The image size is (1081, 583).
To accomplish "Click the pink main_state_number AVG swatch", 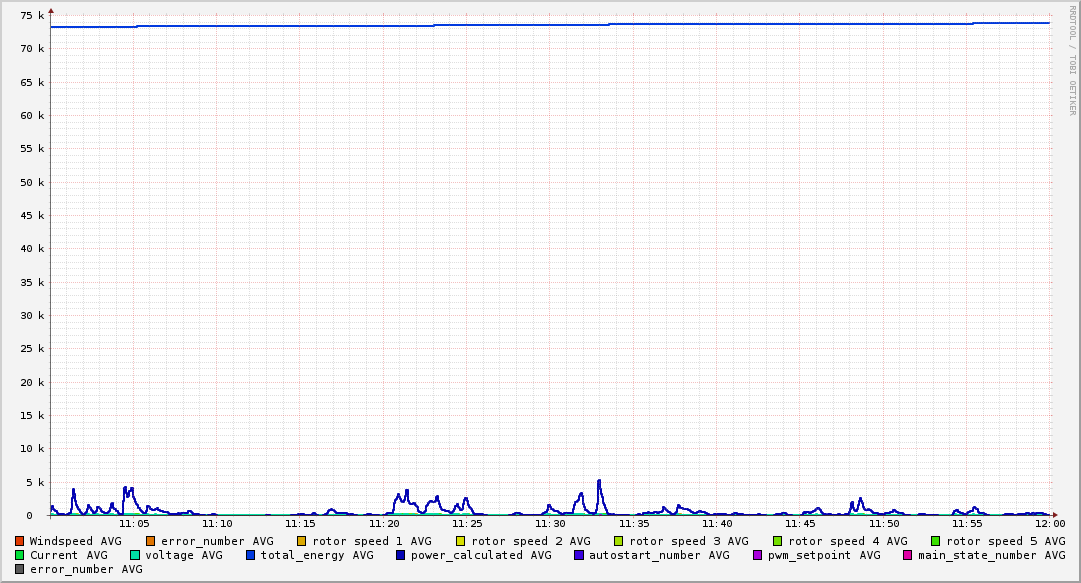I will click(x=908, y=555).
